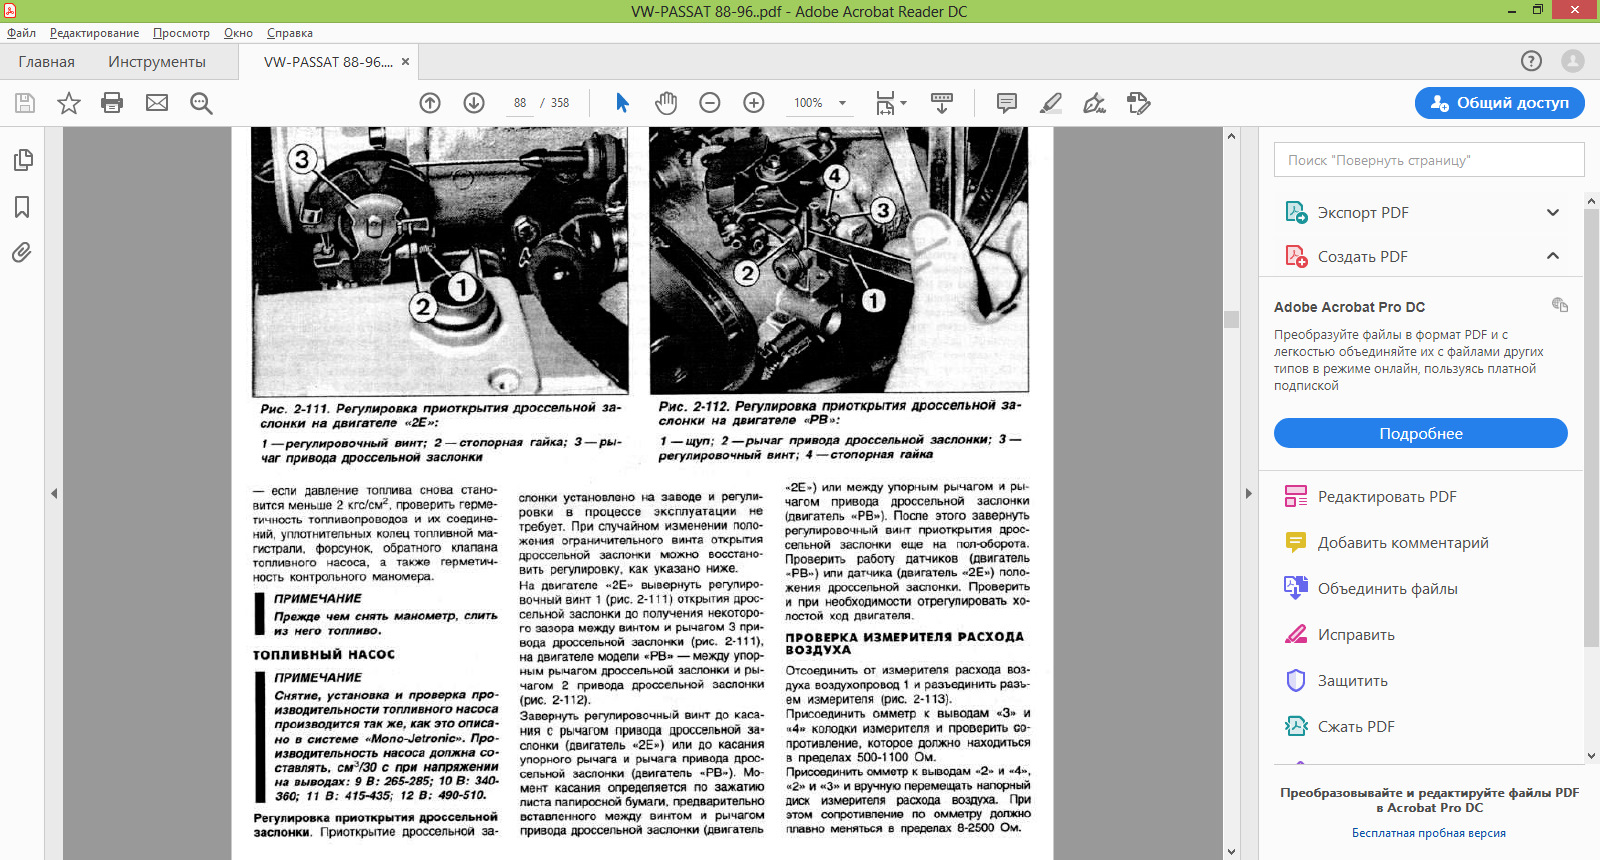Viewport: 1600px width, 860px height.
Task: Hide the right tools pane arrow
Action: point(1248,493)
